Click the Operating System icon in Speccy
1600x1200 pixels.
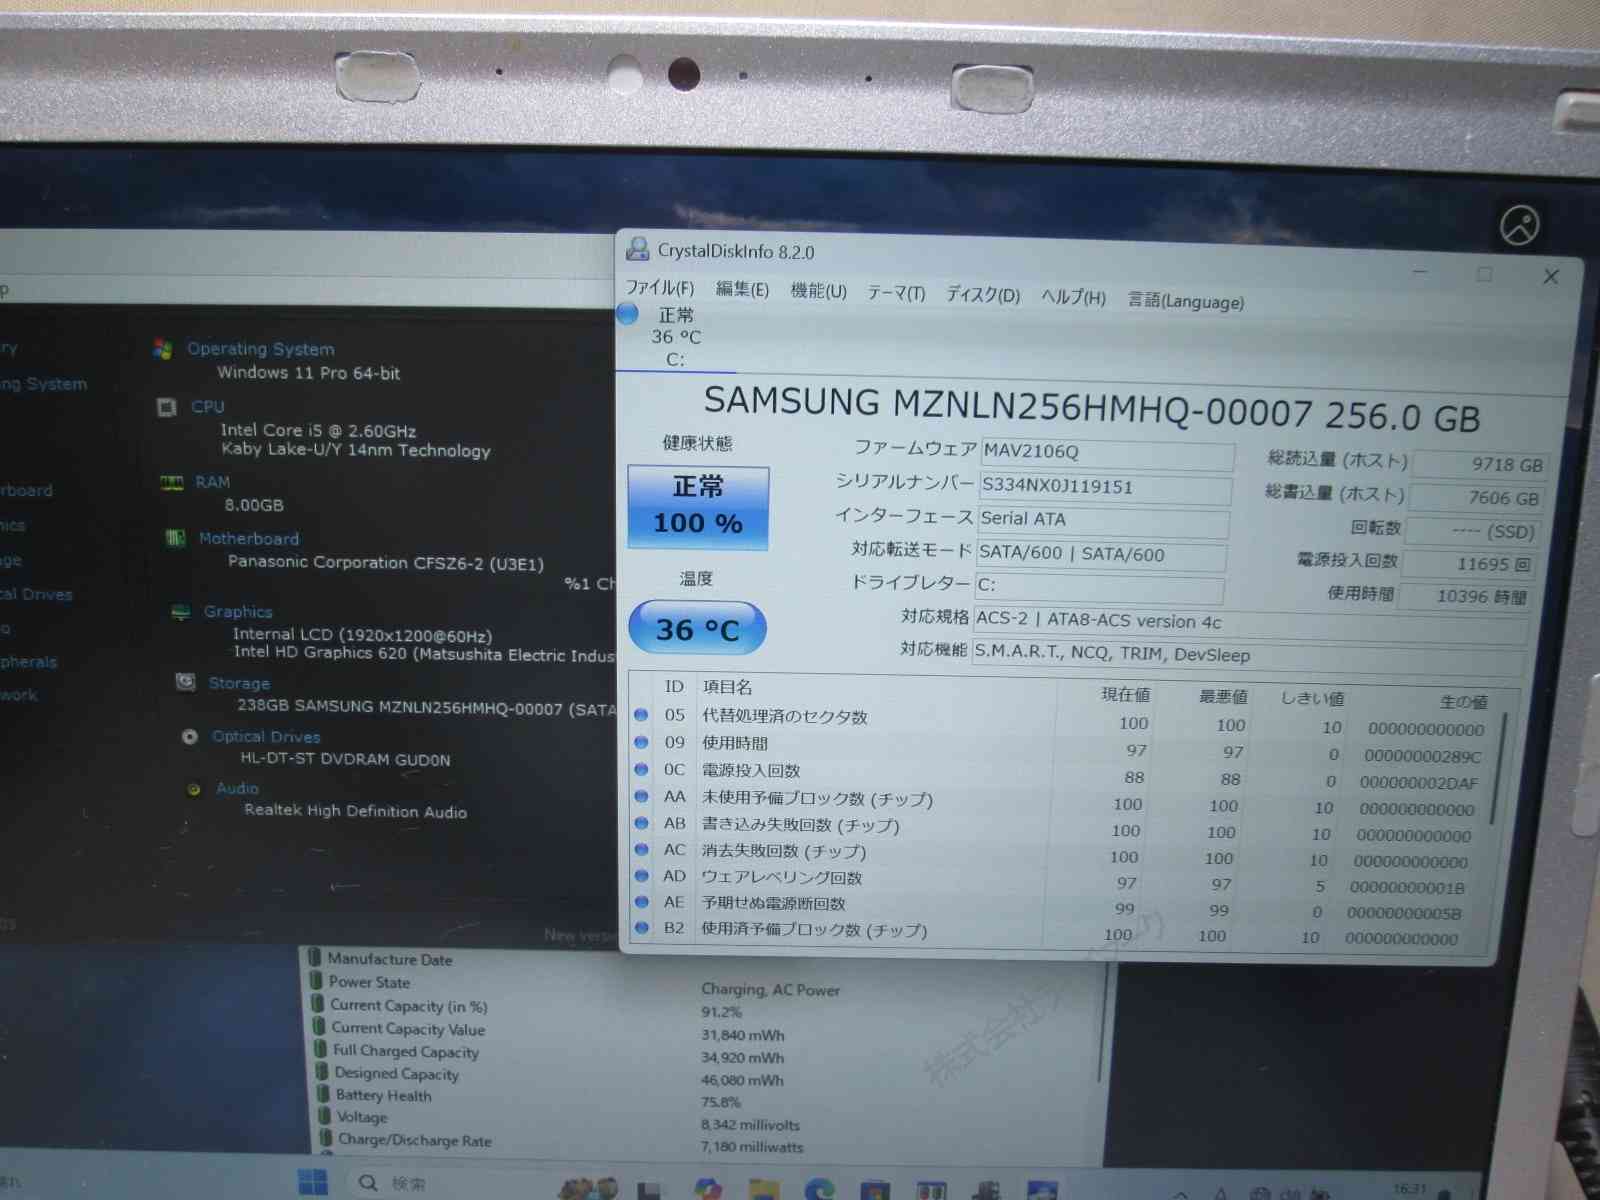162,348
